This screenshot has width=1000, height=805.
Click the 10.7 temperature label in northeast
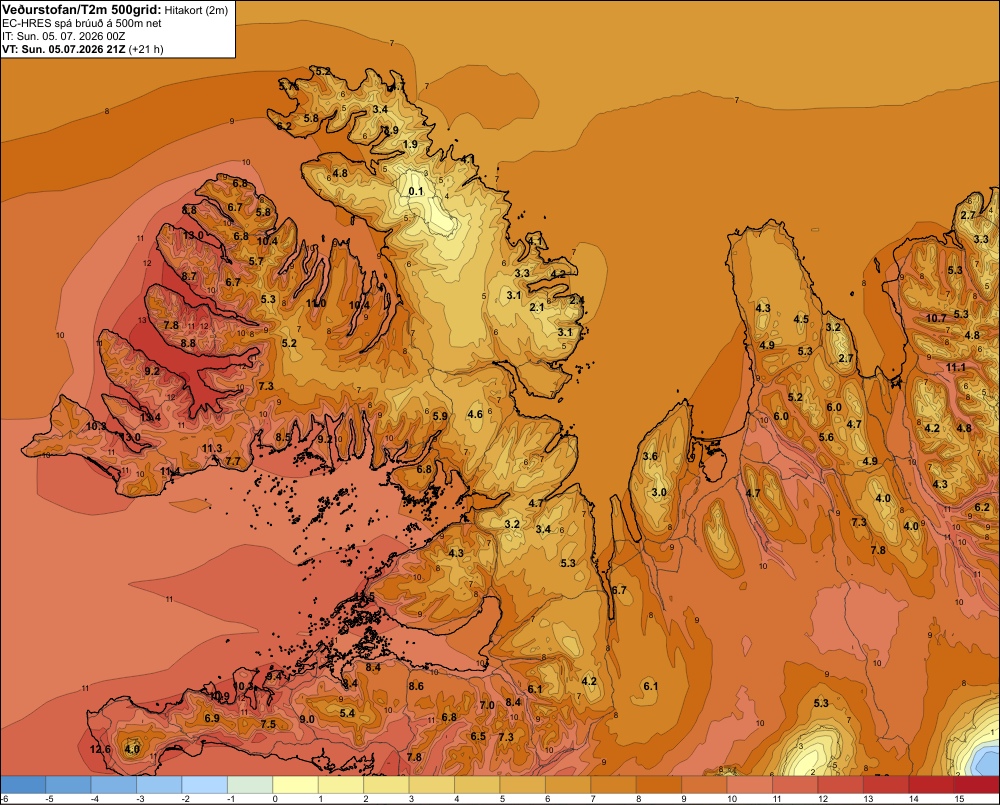point(936,318)
